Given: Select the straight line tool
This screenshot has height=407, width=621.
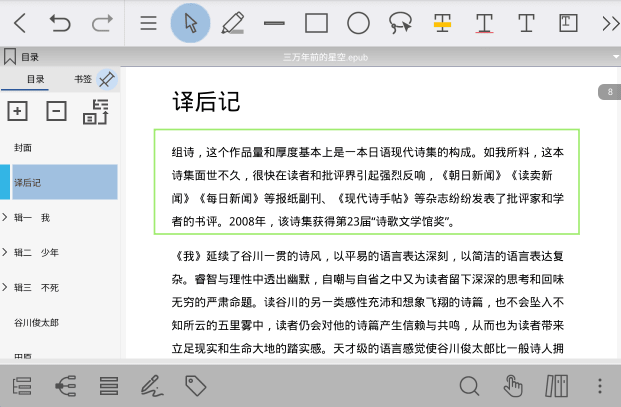Looking at the screenshot, I should coord(274,23).
